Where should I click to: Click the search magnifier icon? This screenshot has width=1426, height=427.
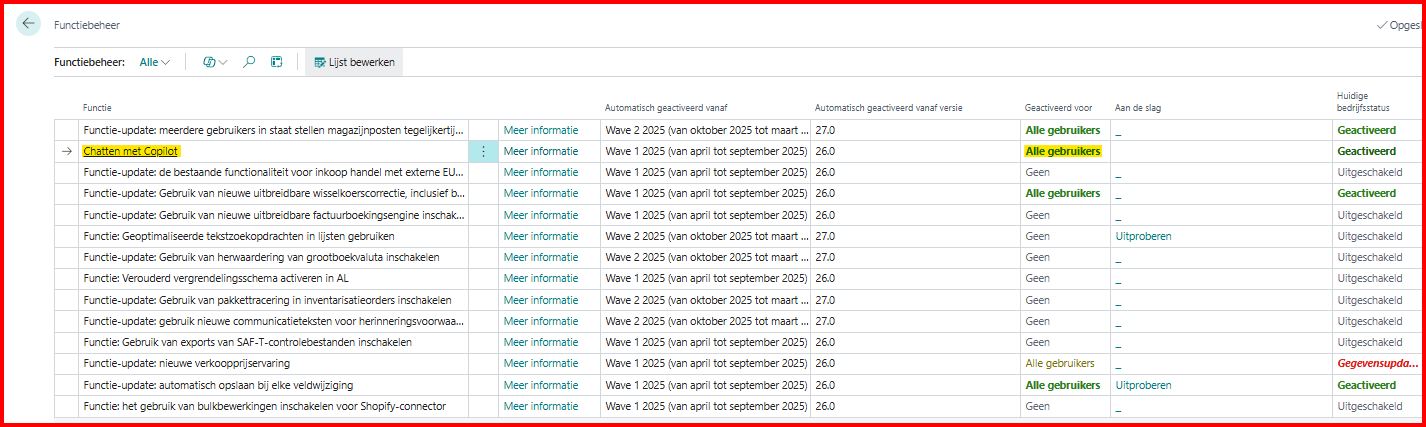[x=249, y=62]
